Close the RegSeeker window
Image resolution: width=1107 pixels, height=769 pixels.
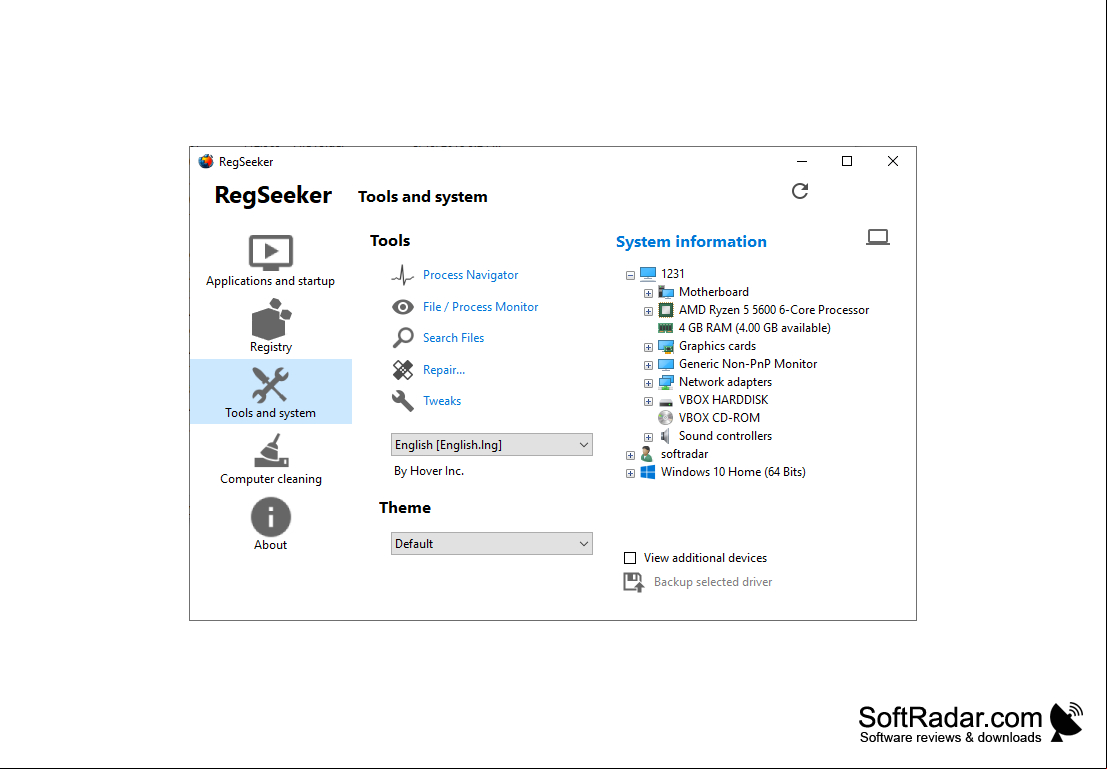point(893,161)
